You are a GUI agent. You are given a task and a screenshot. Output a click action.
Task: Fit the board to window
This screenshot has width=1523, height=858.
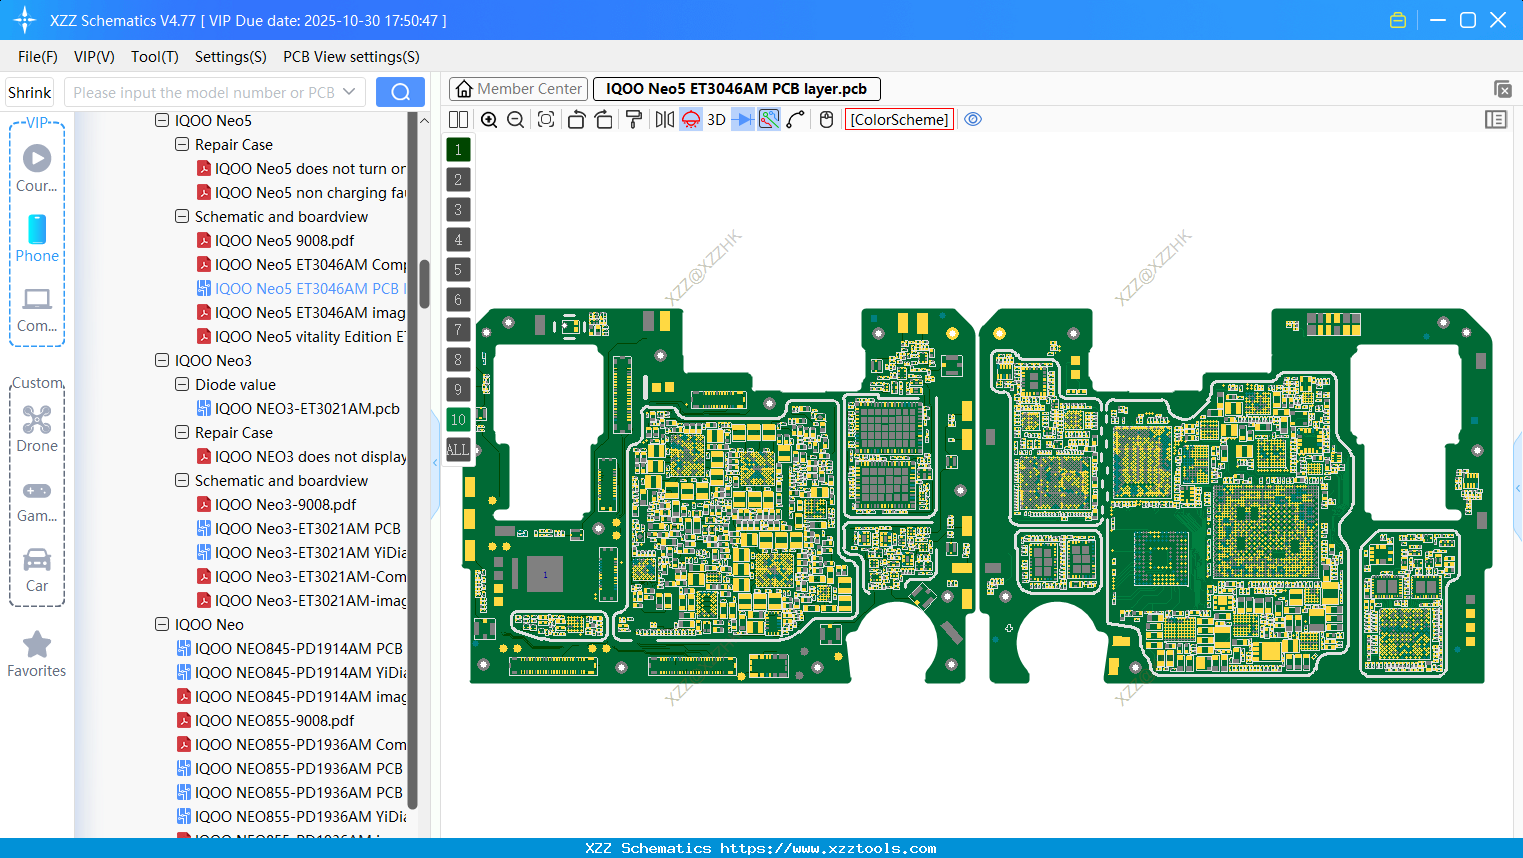(546, 120)
